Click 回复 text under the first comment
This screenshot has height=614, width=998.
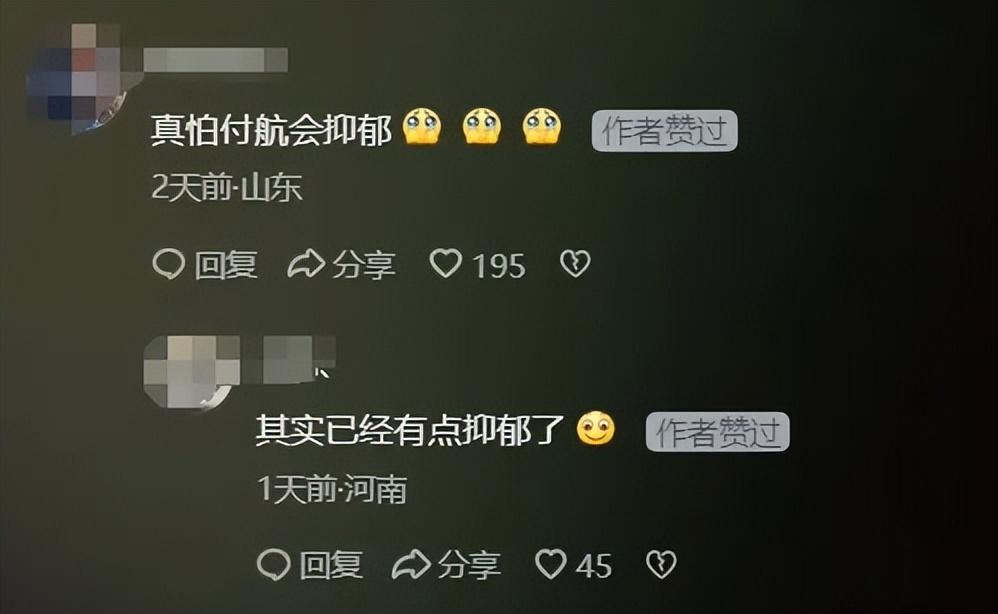[226, 265]
